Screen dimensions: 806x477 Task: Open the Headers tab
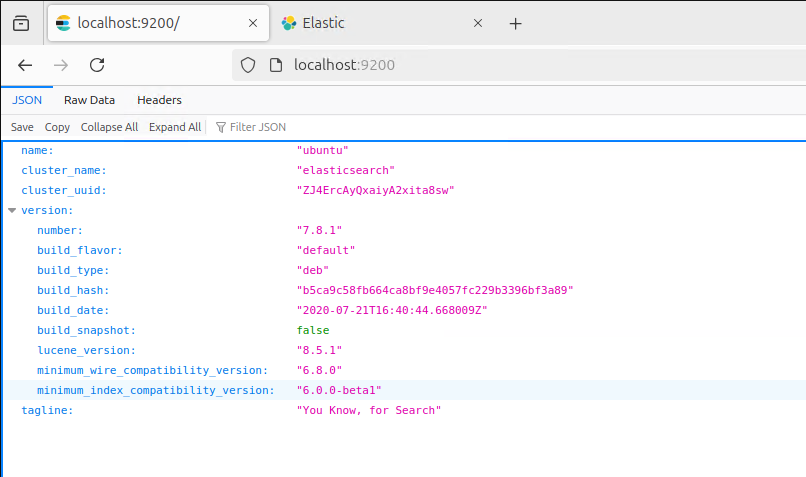point(159,100)
